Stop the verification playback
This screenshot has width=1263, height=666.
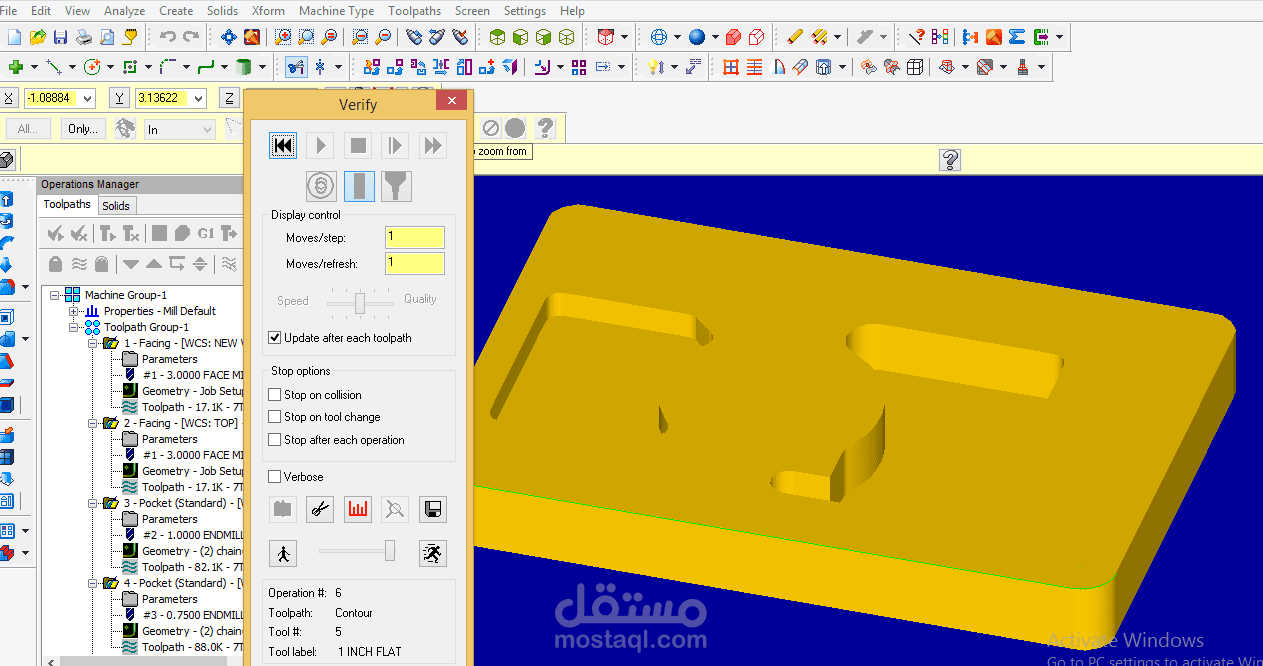[358, 146]
